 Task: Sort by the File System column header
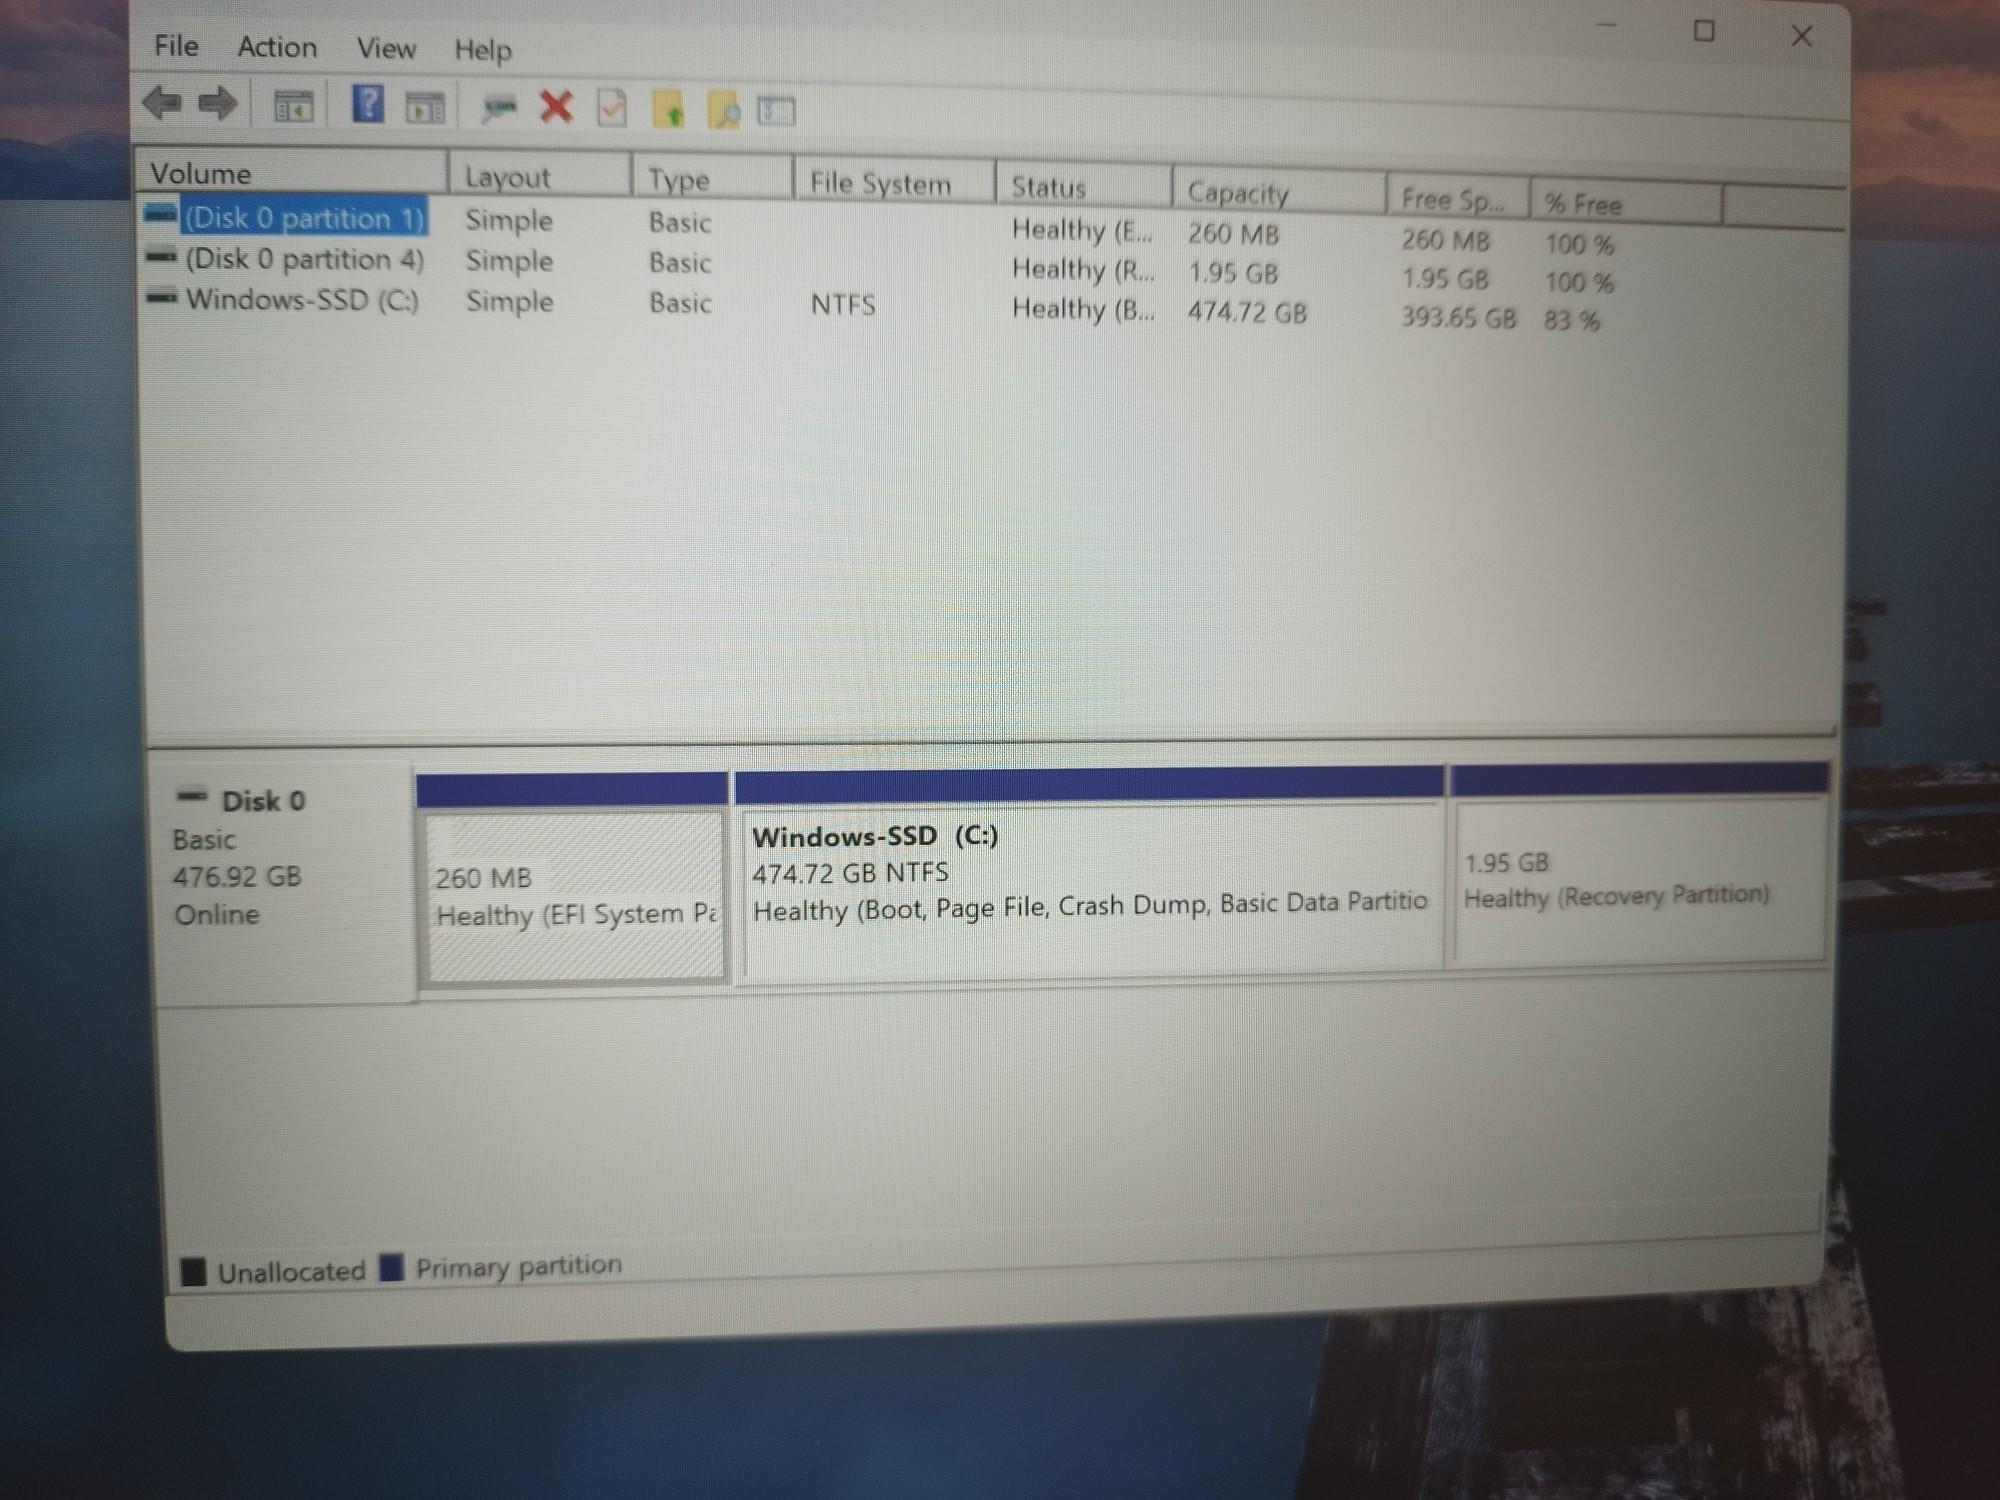click(895, 183)
